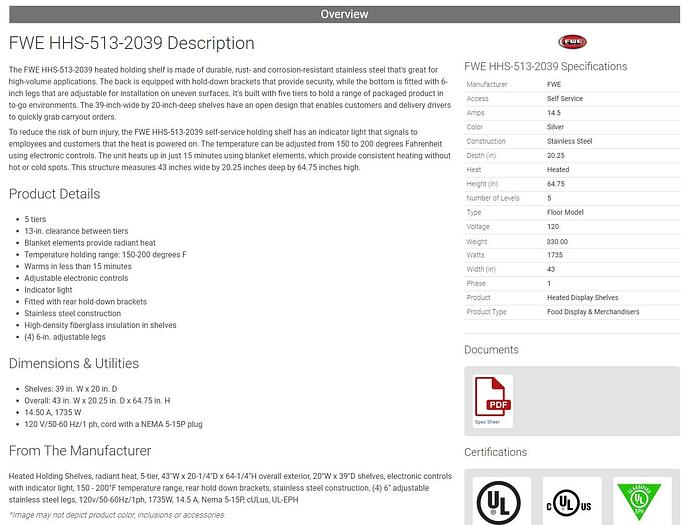Click the 'FWE HHS-513-2039 Description' heading
Viewport: 691px width, 525px height.
[x=131, y=44]
